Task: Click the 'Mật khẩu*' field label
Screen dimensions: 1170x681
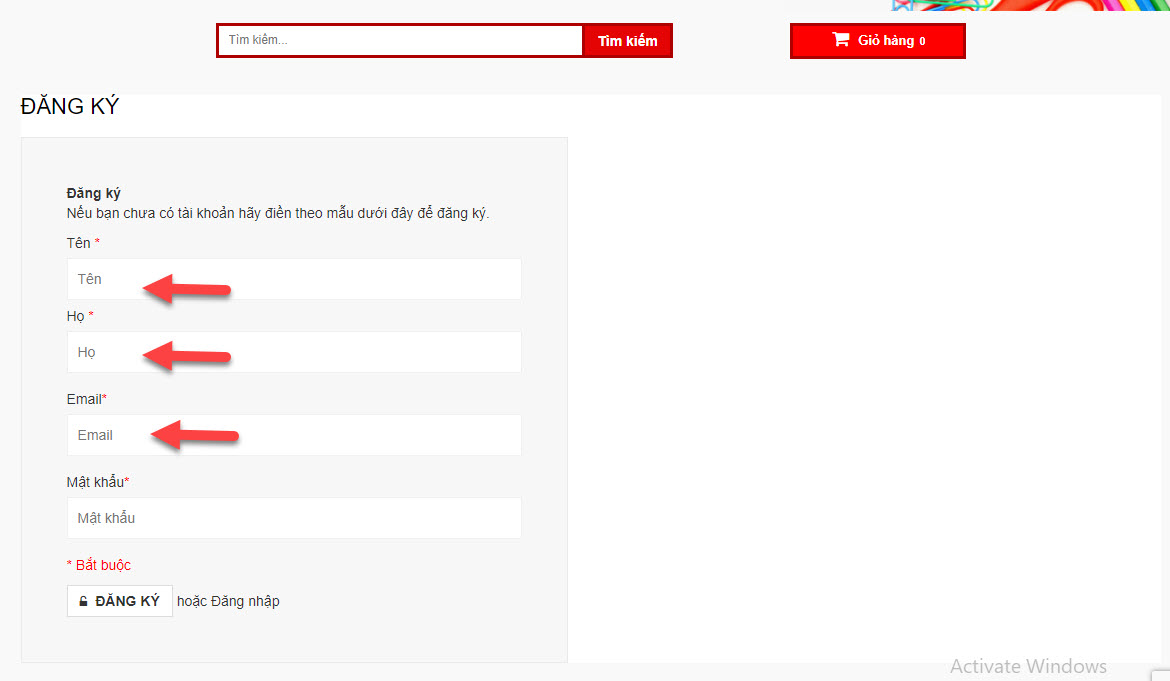Action: [x=98, y=482]
